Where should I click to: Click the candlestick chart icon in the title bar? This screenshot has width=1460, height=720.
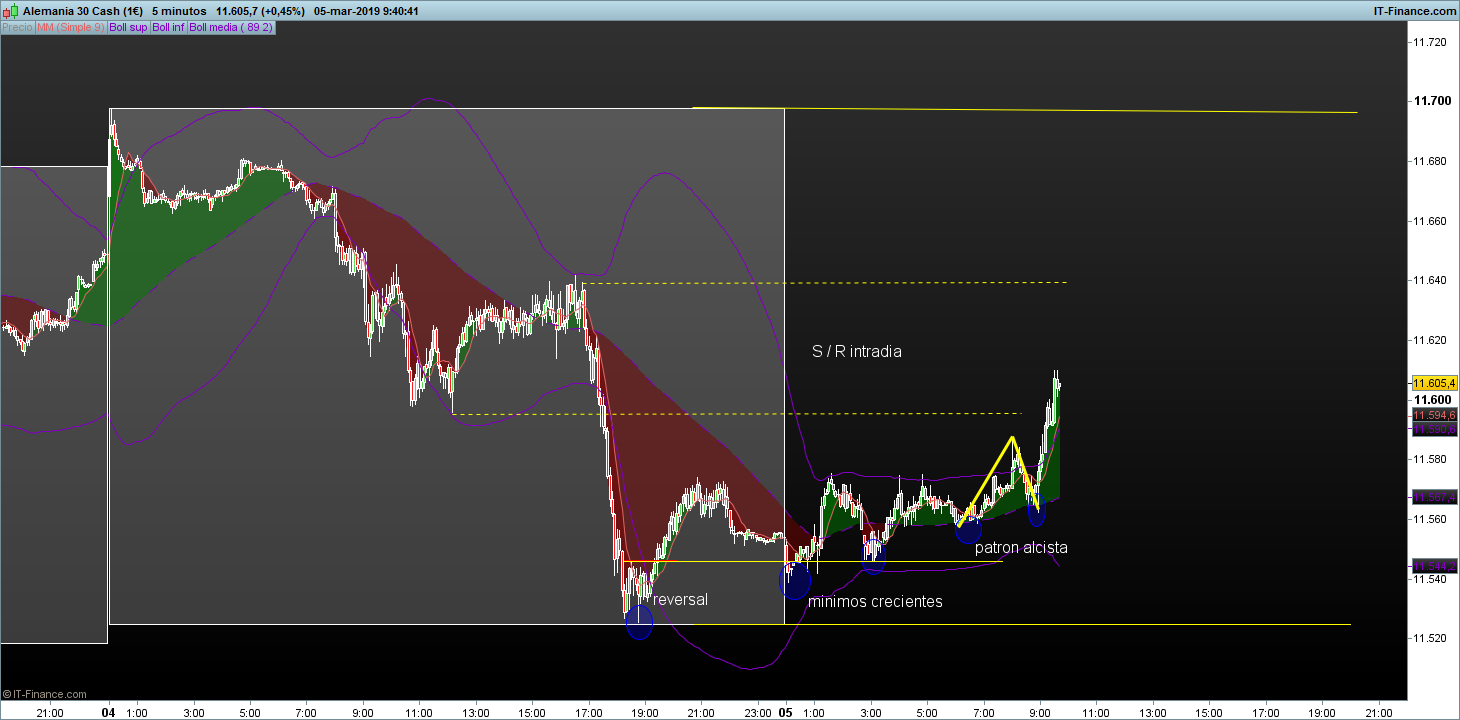pos(11,11)
